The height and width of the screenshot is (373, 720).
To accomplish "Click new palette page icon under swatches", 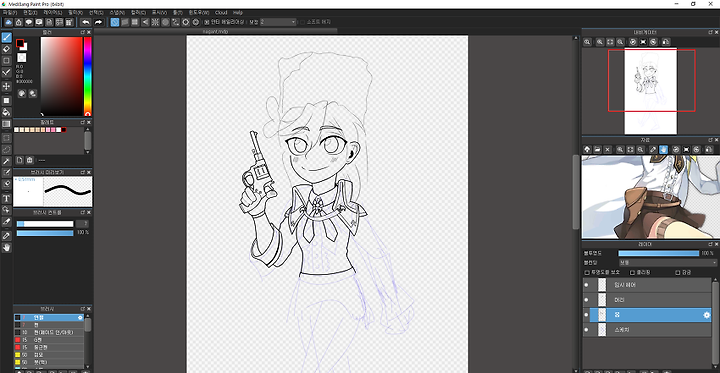I will pyautogui.click(x=20, y=160).
